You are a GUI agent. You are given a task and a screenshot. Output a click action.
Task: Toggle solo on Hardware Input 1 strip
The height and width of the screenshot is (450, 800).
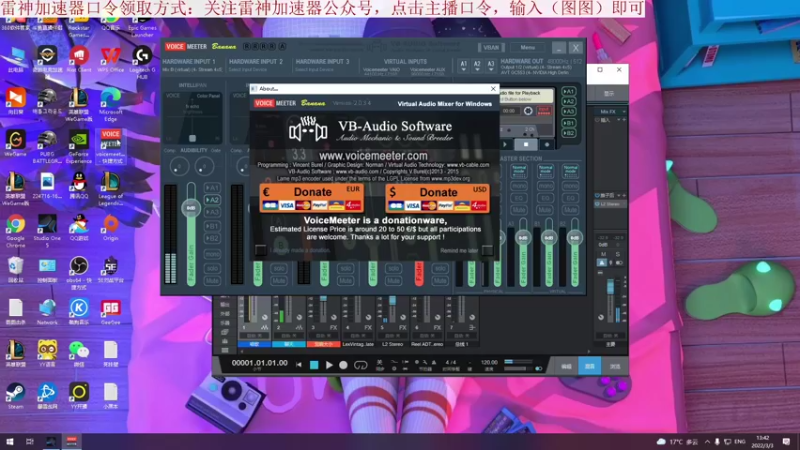(212, 268)
